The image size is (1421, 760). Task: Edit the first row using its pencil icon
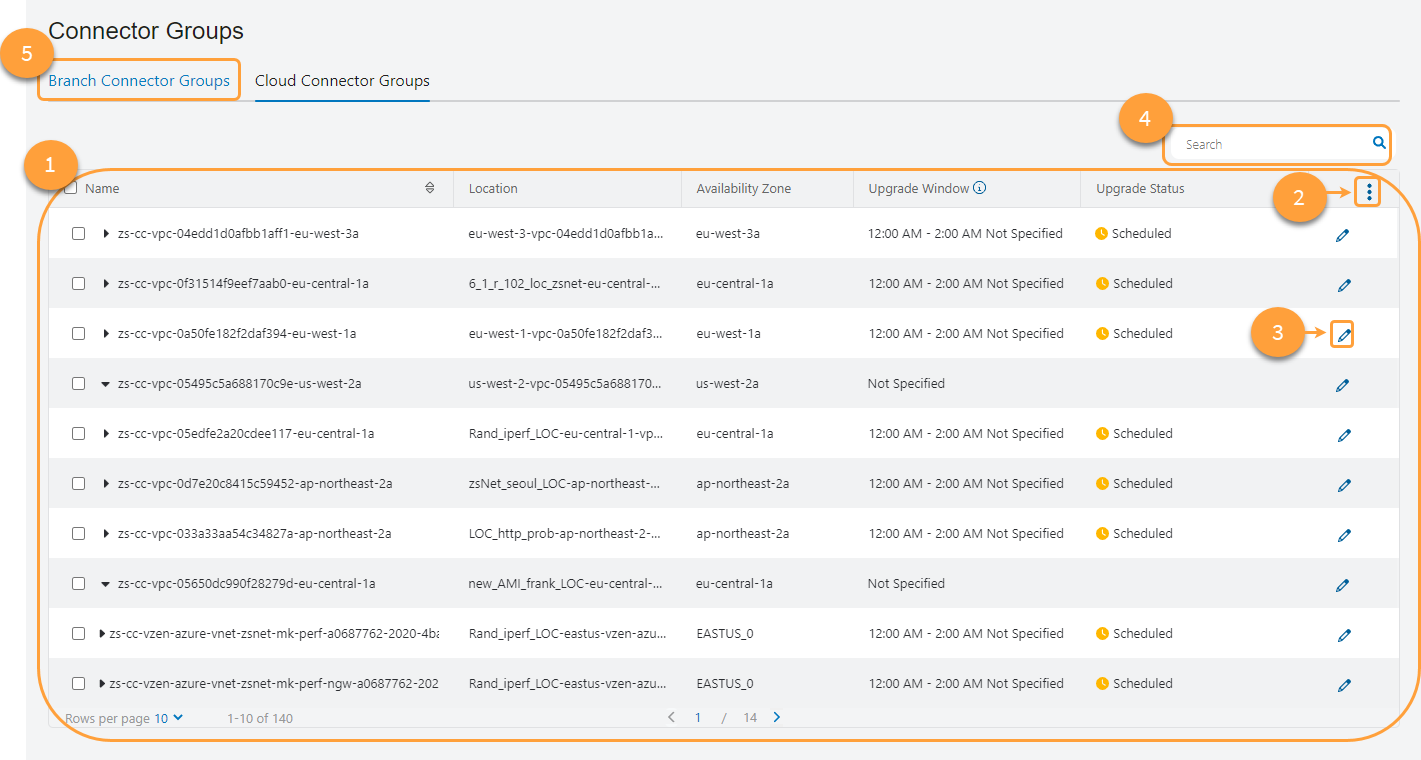point(1343,235)
